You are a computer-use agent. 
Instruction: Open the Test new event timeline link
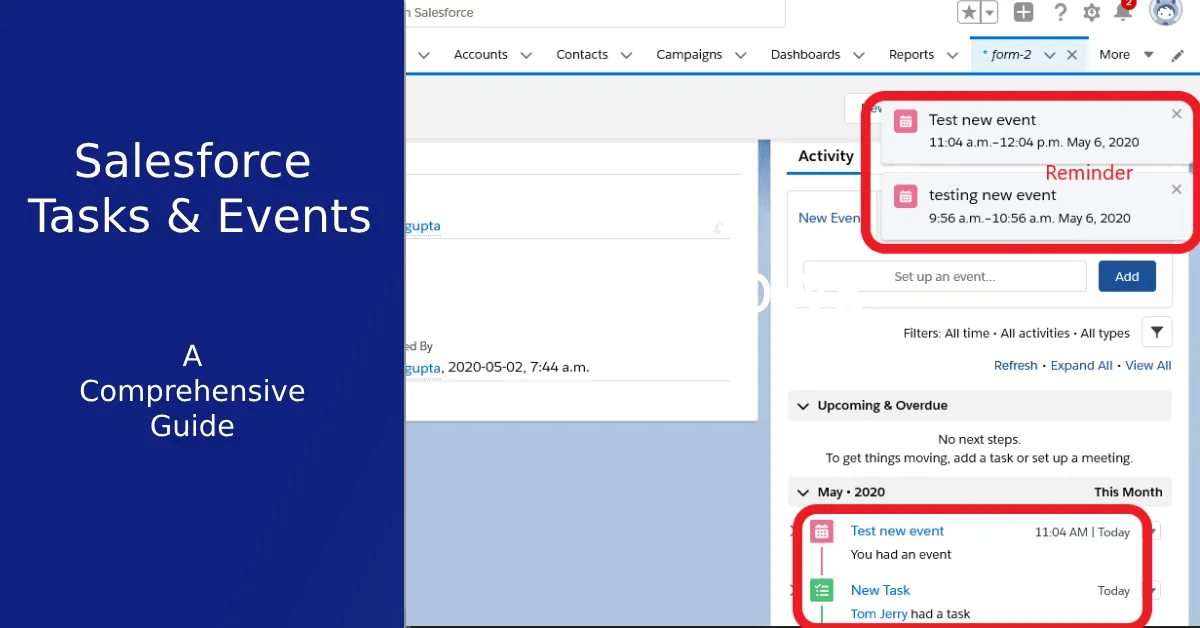(897, 531)
